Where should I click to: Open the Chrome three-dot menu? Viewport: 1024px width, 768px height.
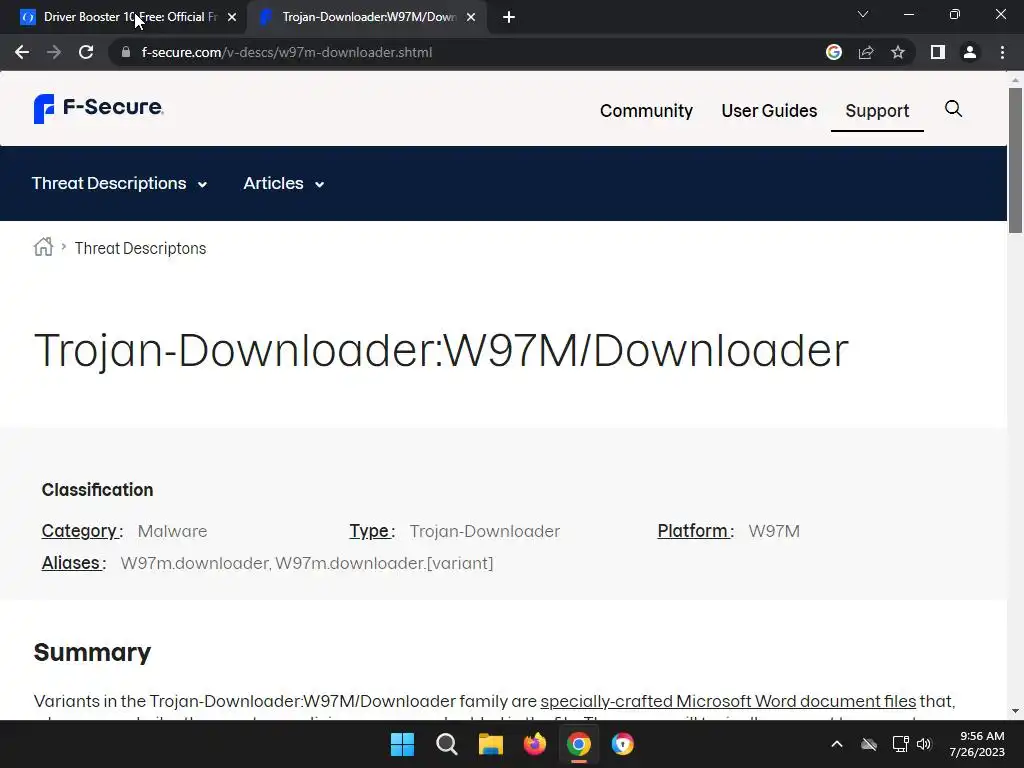coord(1002,52)
